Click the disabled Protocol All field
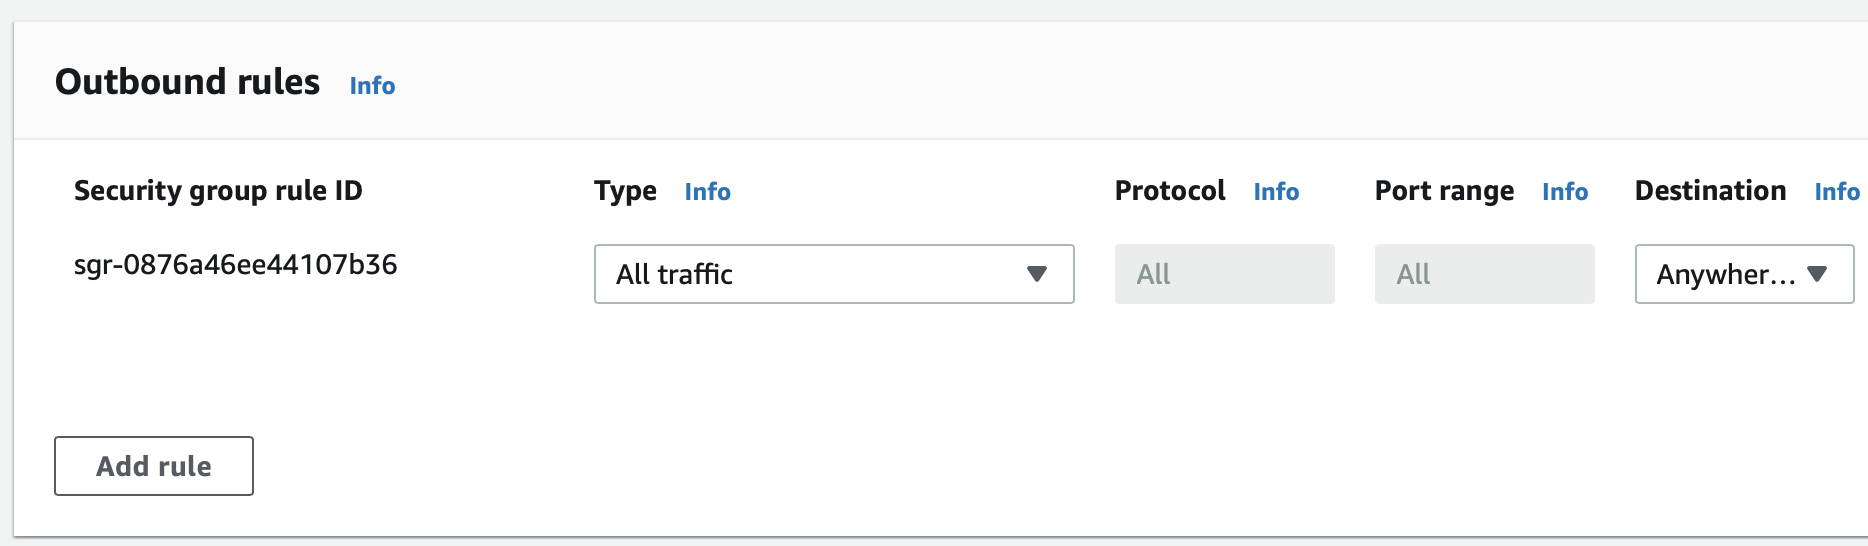The height and width of the screenshot is (546, 1868). [1224, 274]
